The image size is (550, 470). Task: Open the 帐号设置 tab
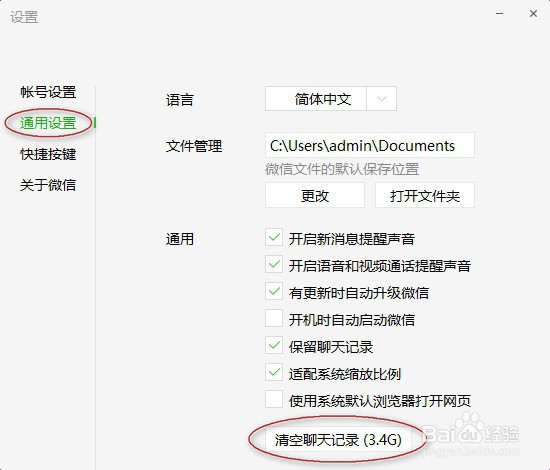click(48, 92)
